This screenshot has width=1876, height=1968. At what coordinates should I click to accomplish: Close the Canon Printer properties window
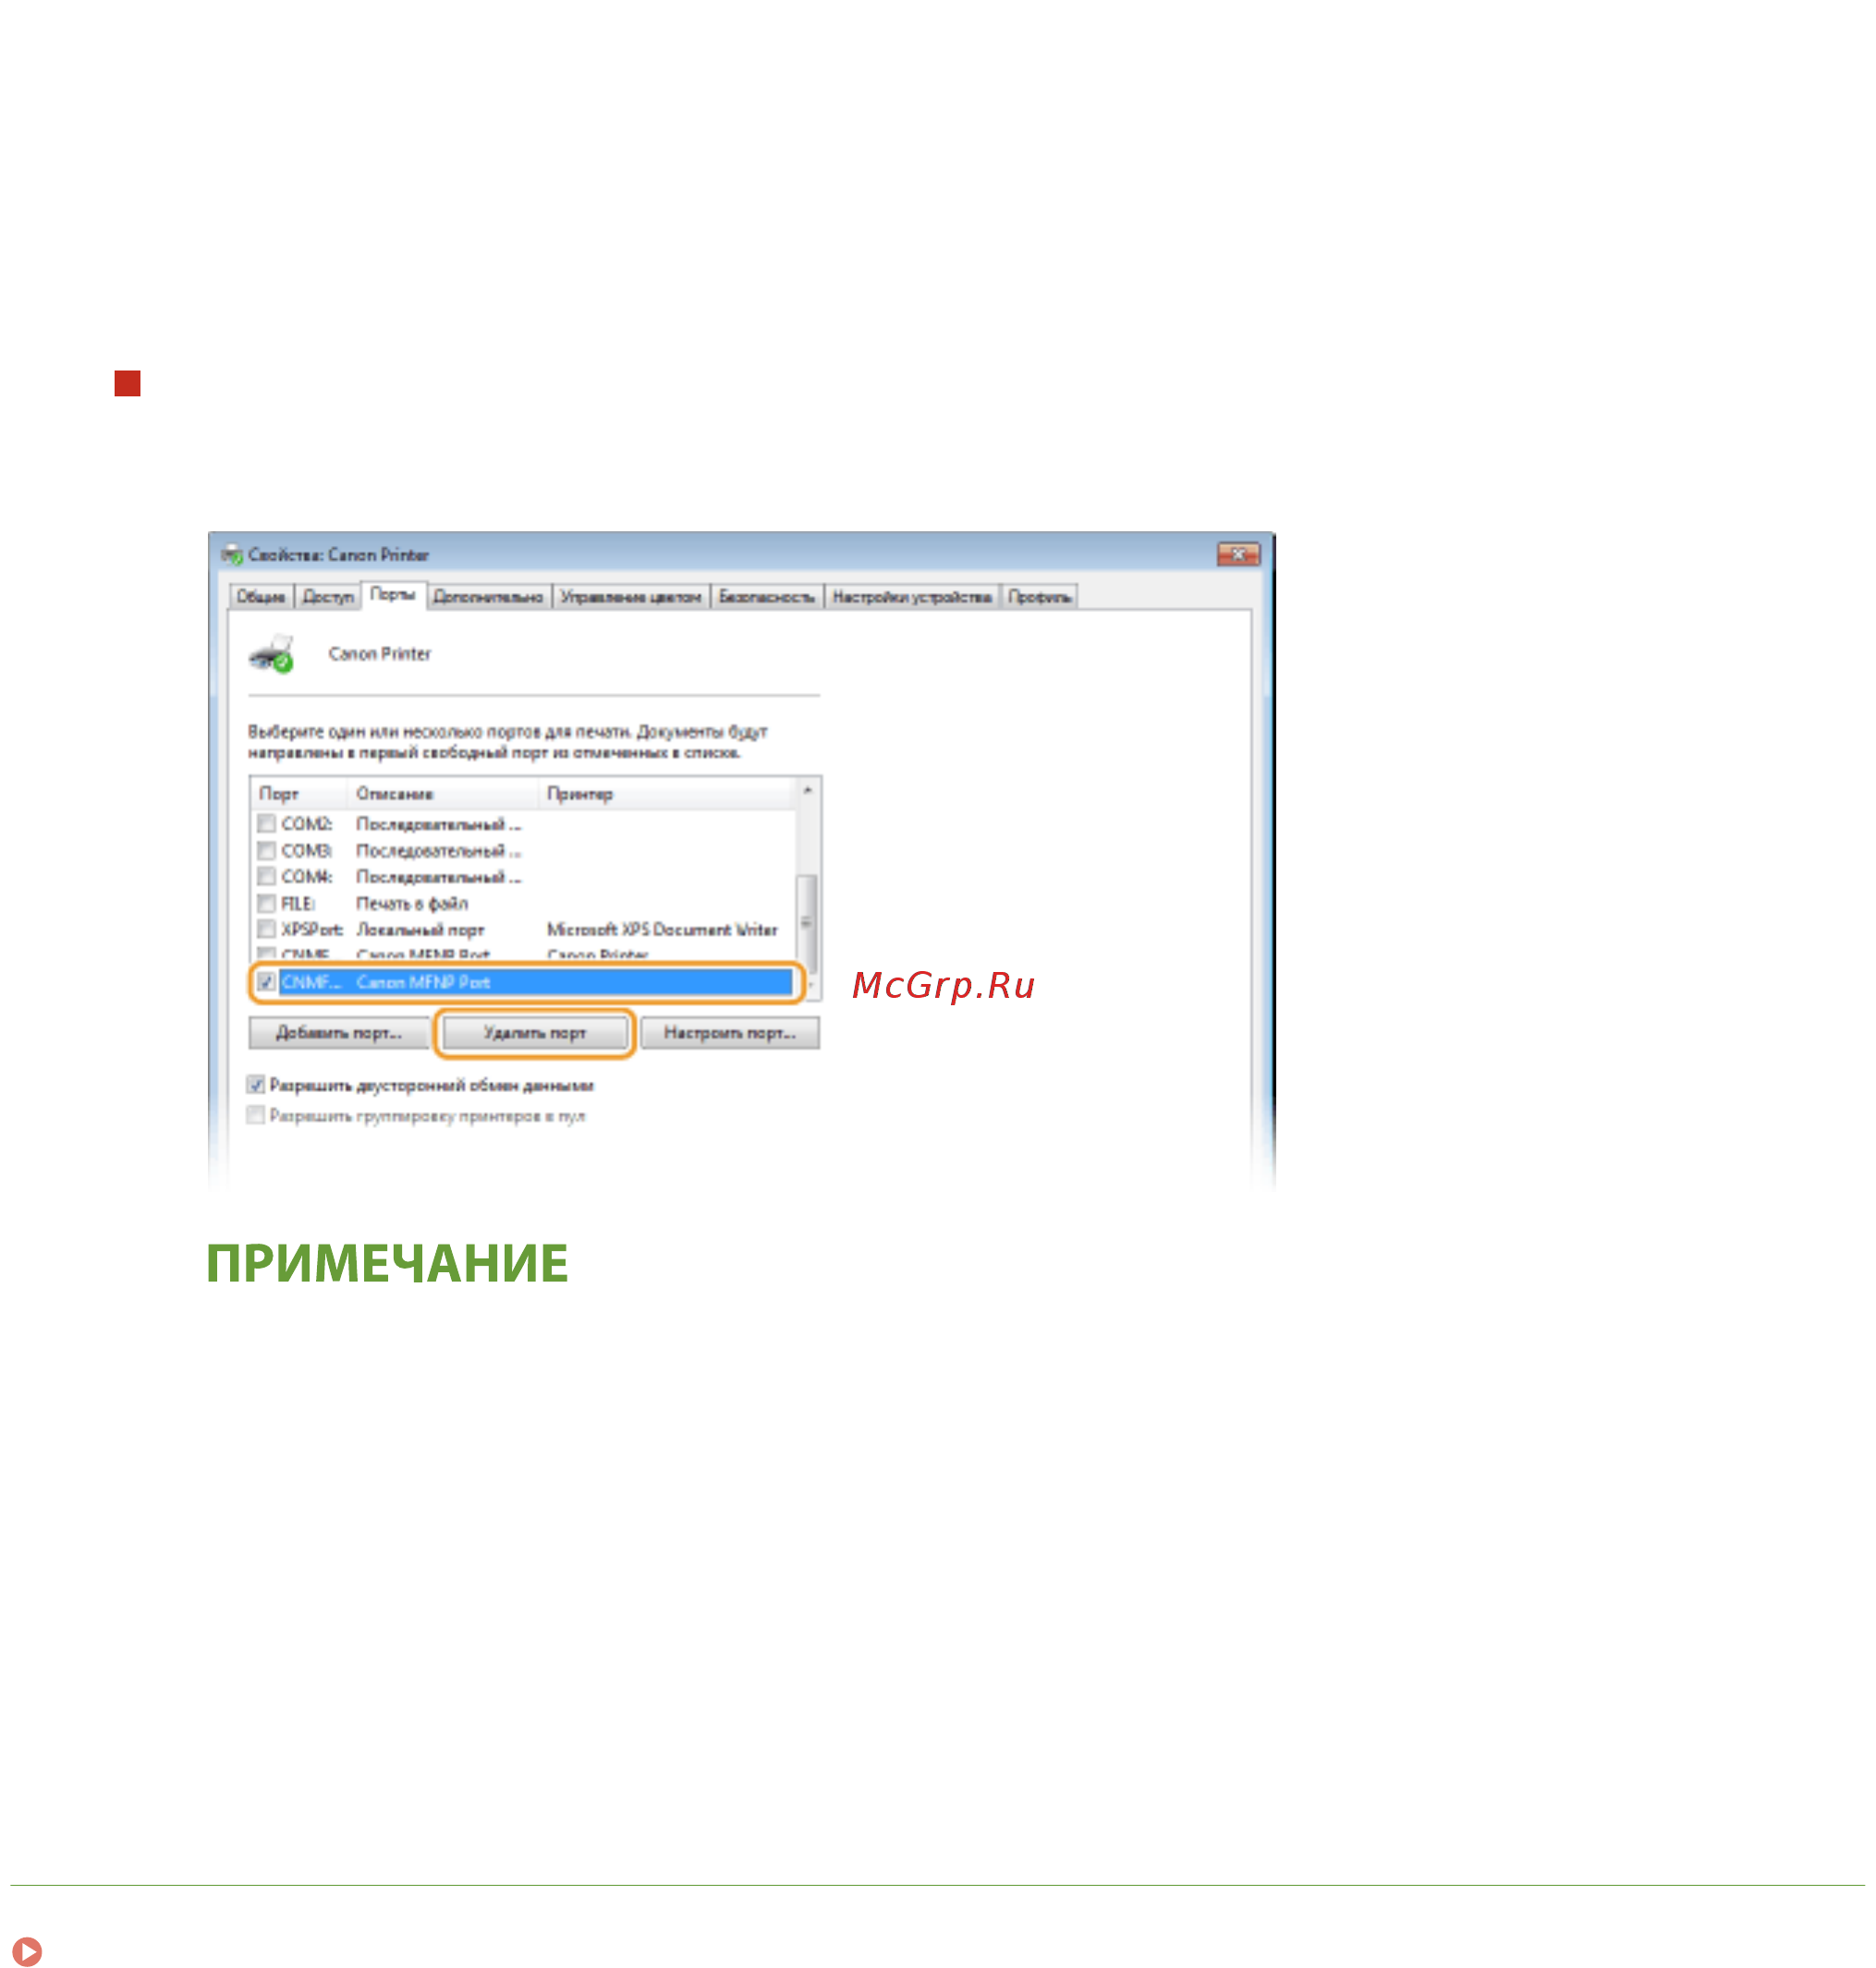(1238, 555)
